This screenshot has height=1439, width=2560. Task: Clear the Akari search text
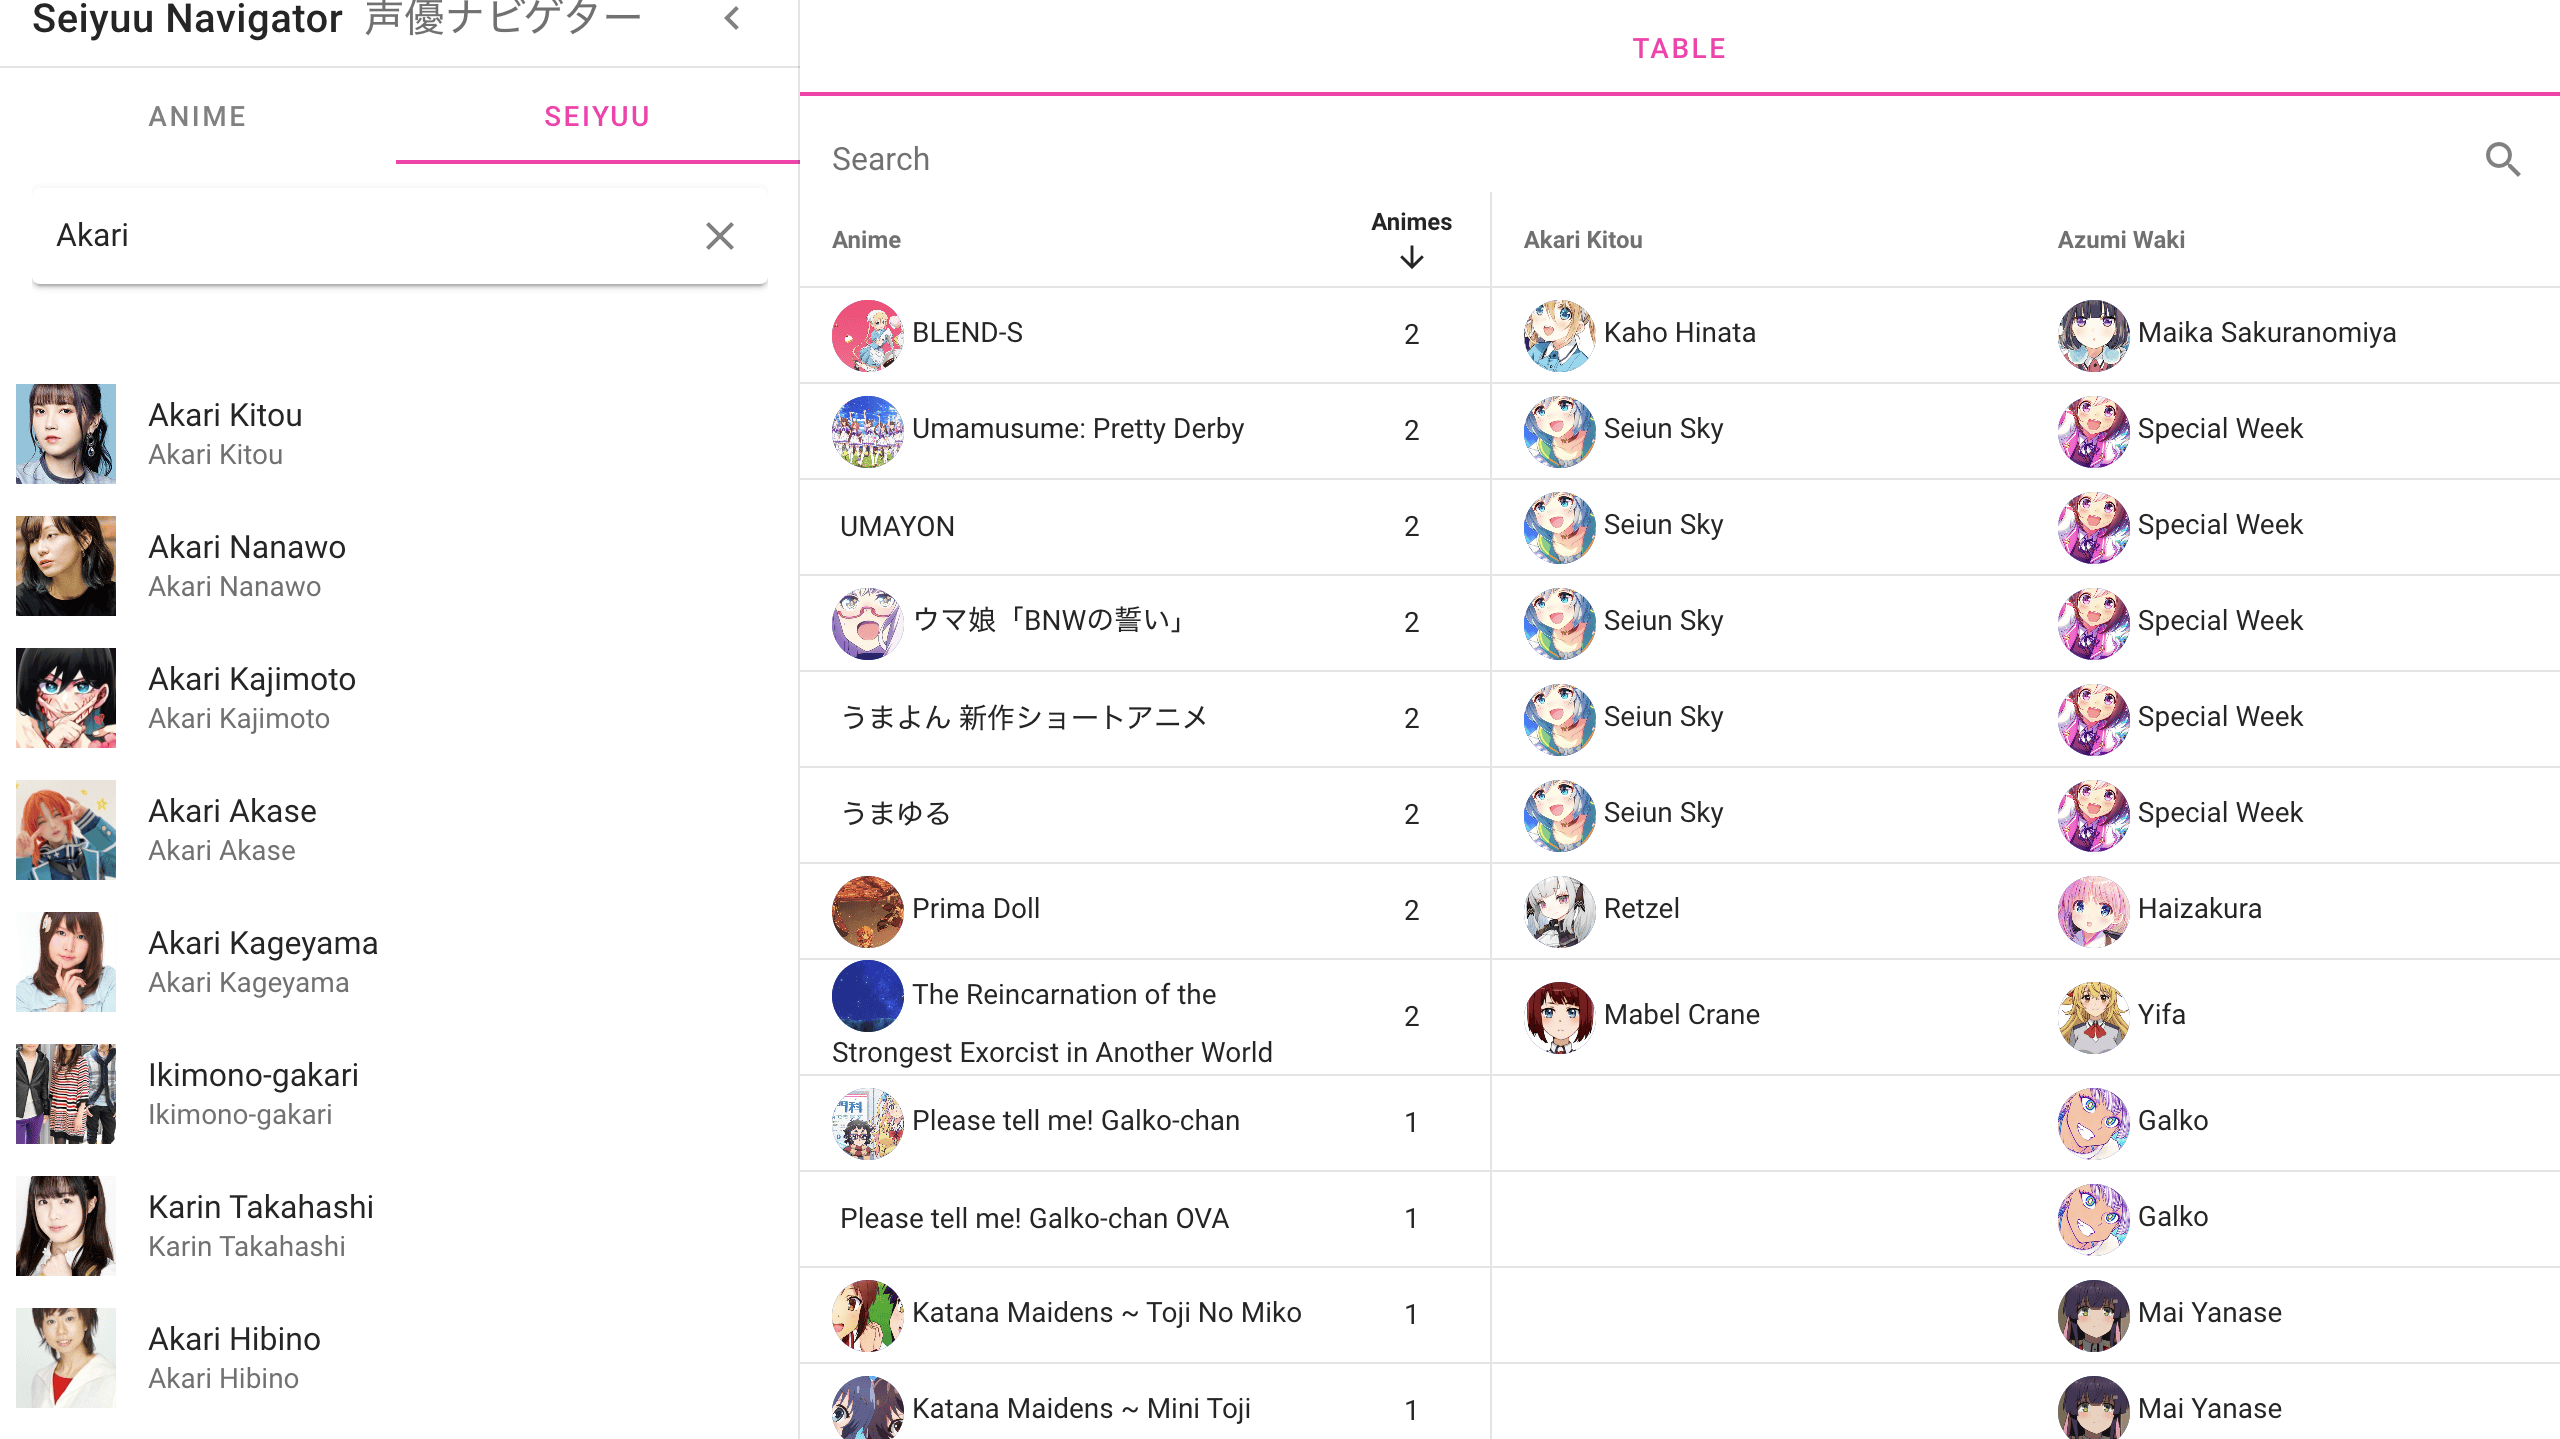tap(720, 236)
